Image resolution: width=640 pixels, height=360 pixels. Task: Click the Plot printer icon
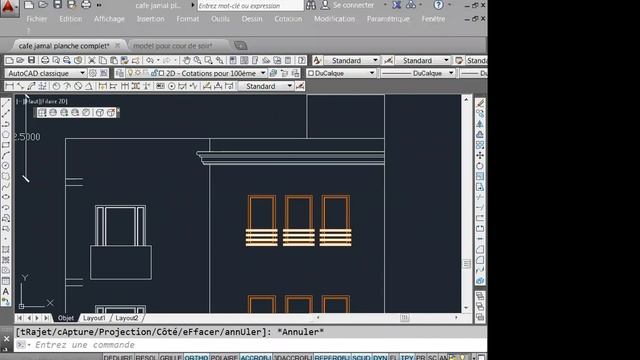[45, 60]
